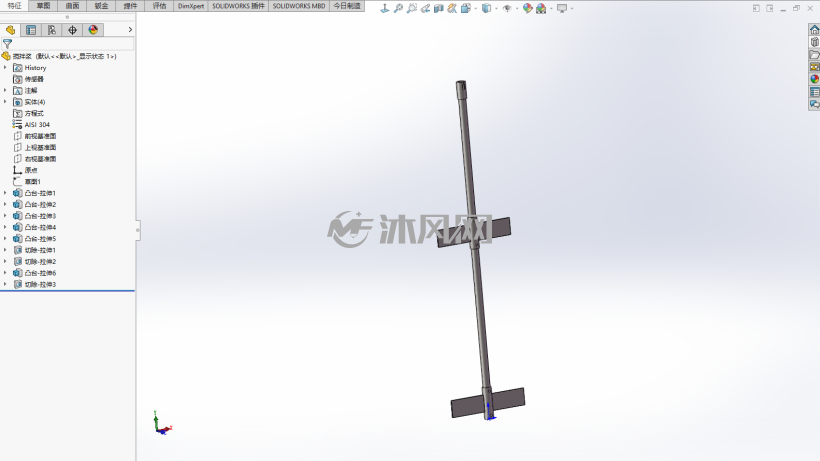
Task: Select the 前视基准面 plane
Action: 35,136
